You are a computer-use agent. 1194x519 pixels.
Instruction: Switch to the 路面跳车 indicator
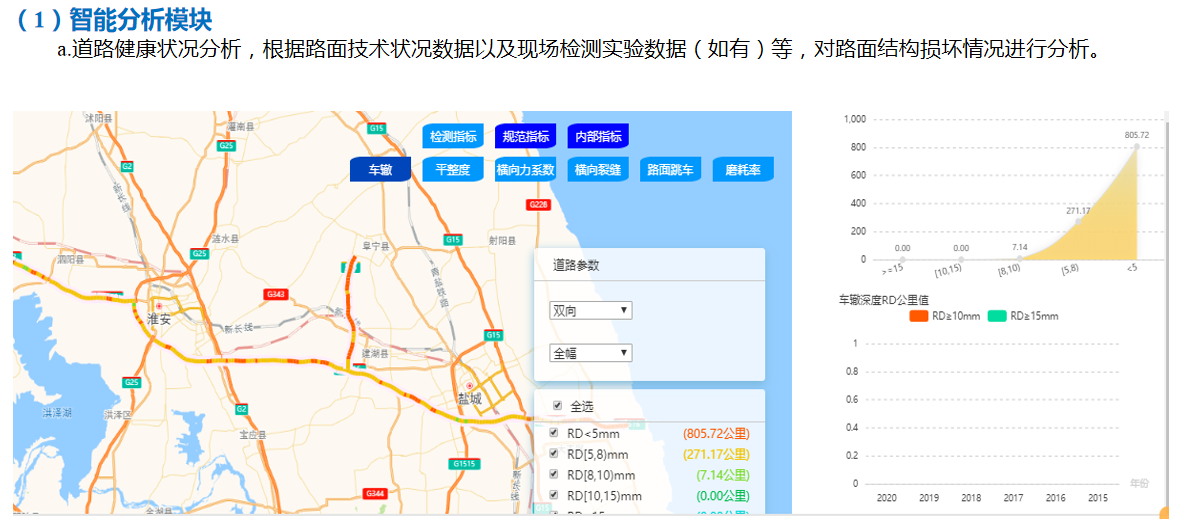(x=670, y=170)
